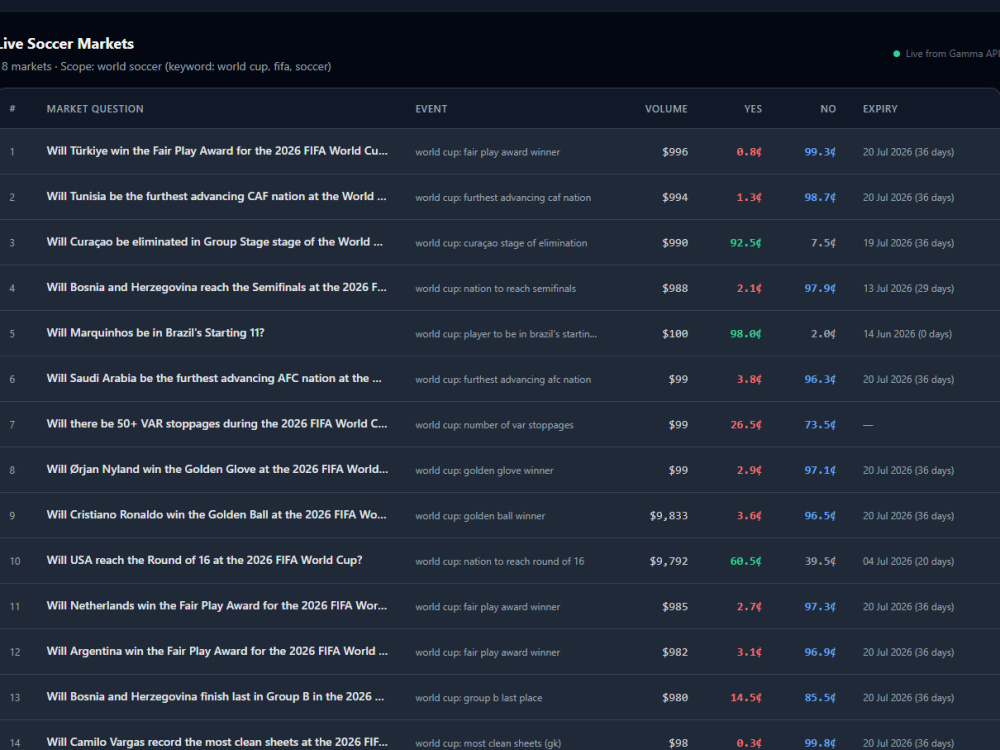The height and width of the screenshot is (750, 1000).
Task: Click the 'nation to reach semifinals' event
Action: pos(496,288)
